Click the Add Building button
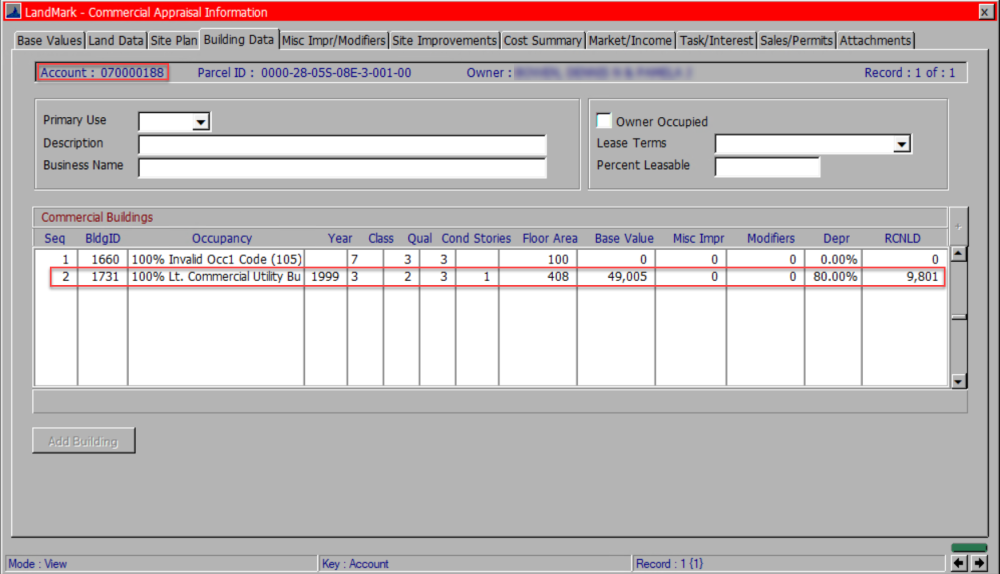1000x574 pixels. coord(84,441)
